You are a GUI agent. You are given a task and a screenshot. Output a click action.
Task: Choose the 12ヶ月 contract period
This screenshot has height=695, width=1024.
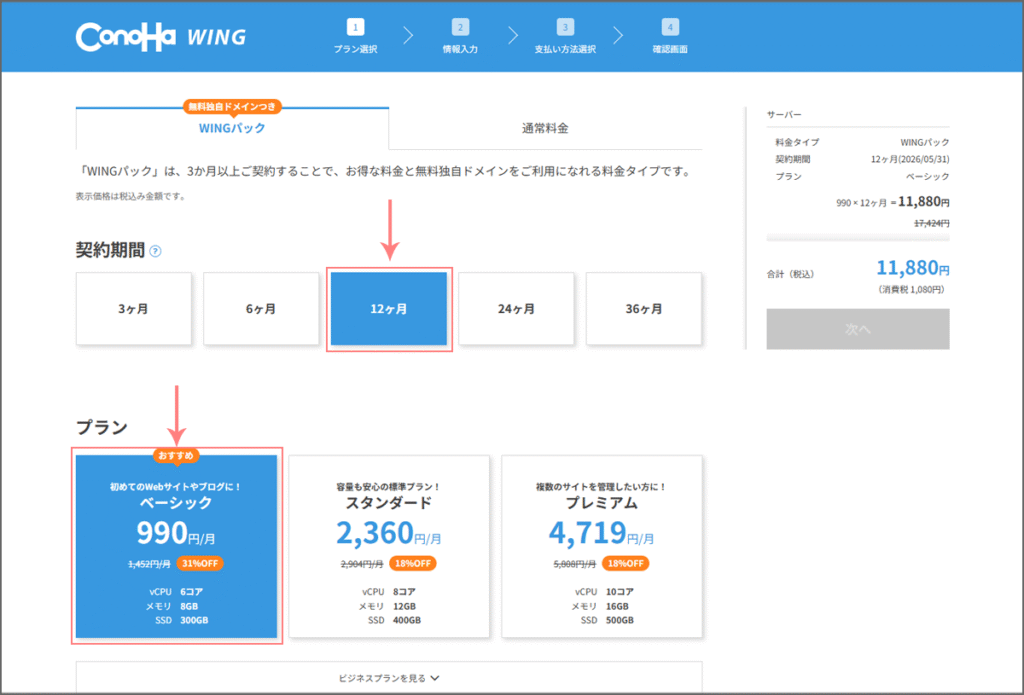point(389,308)
